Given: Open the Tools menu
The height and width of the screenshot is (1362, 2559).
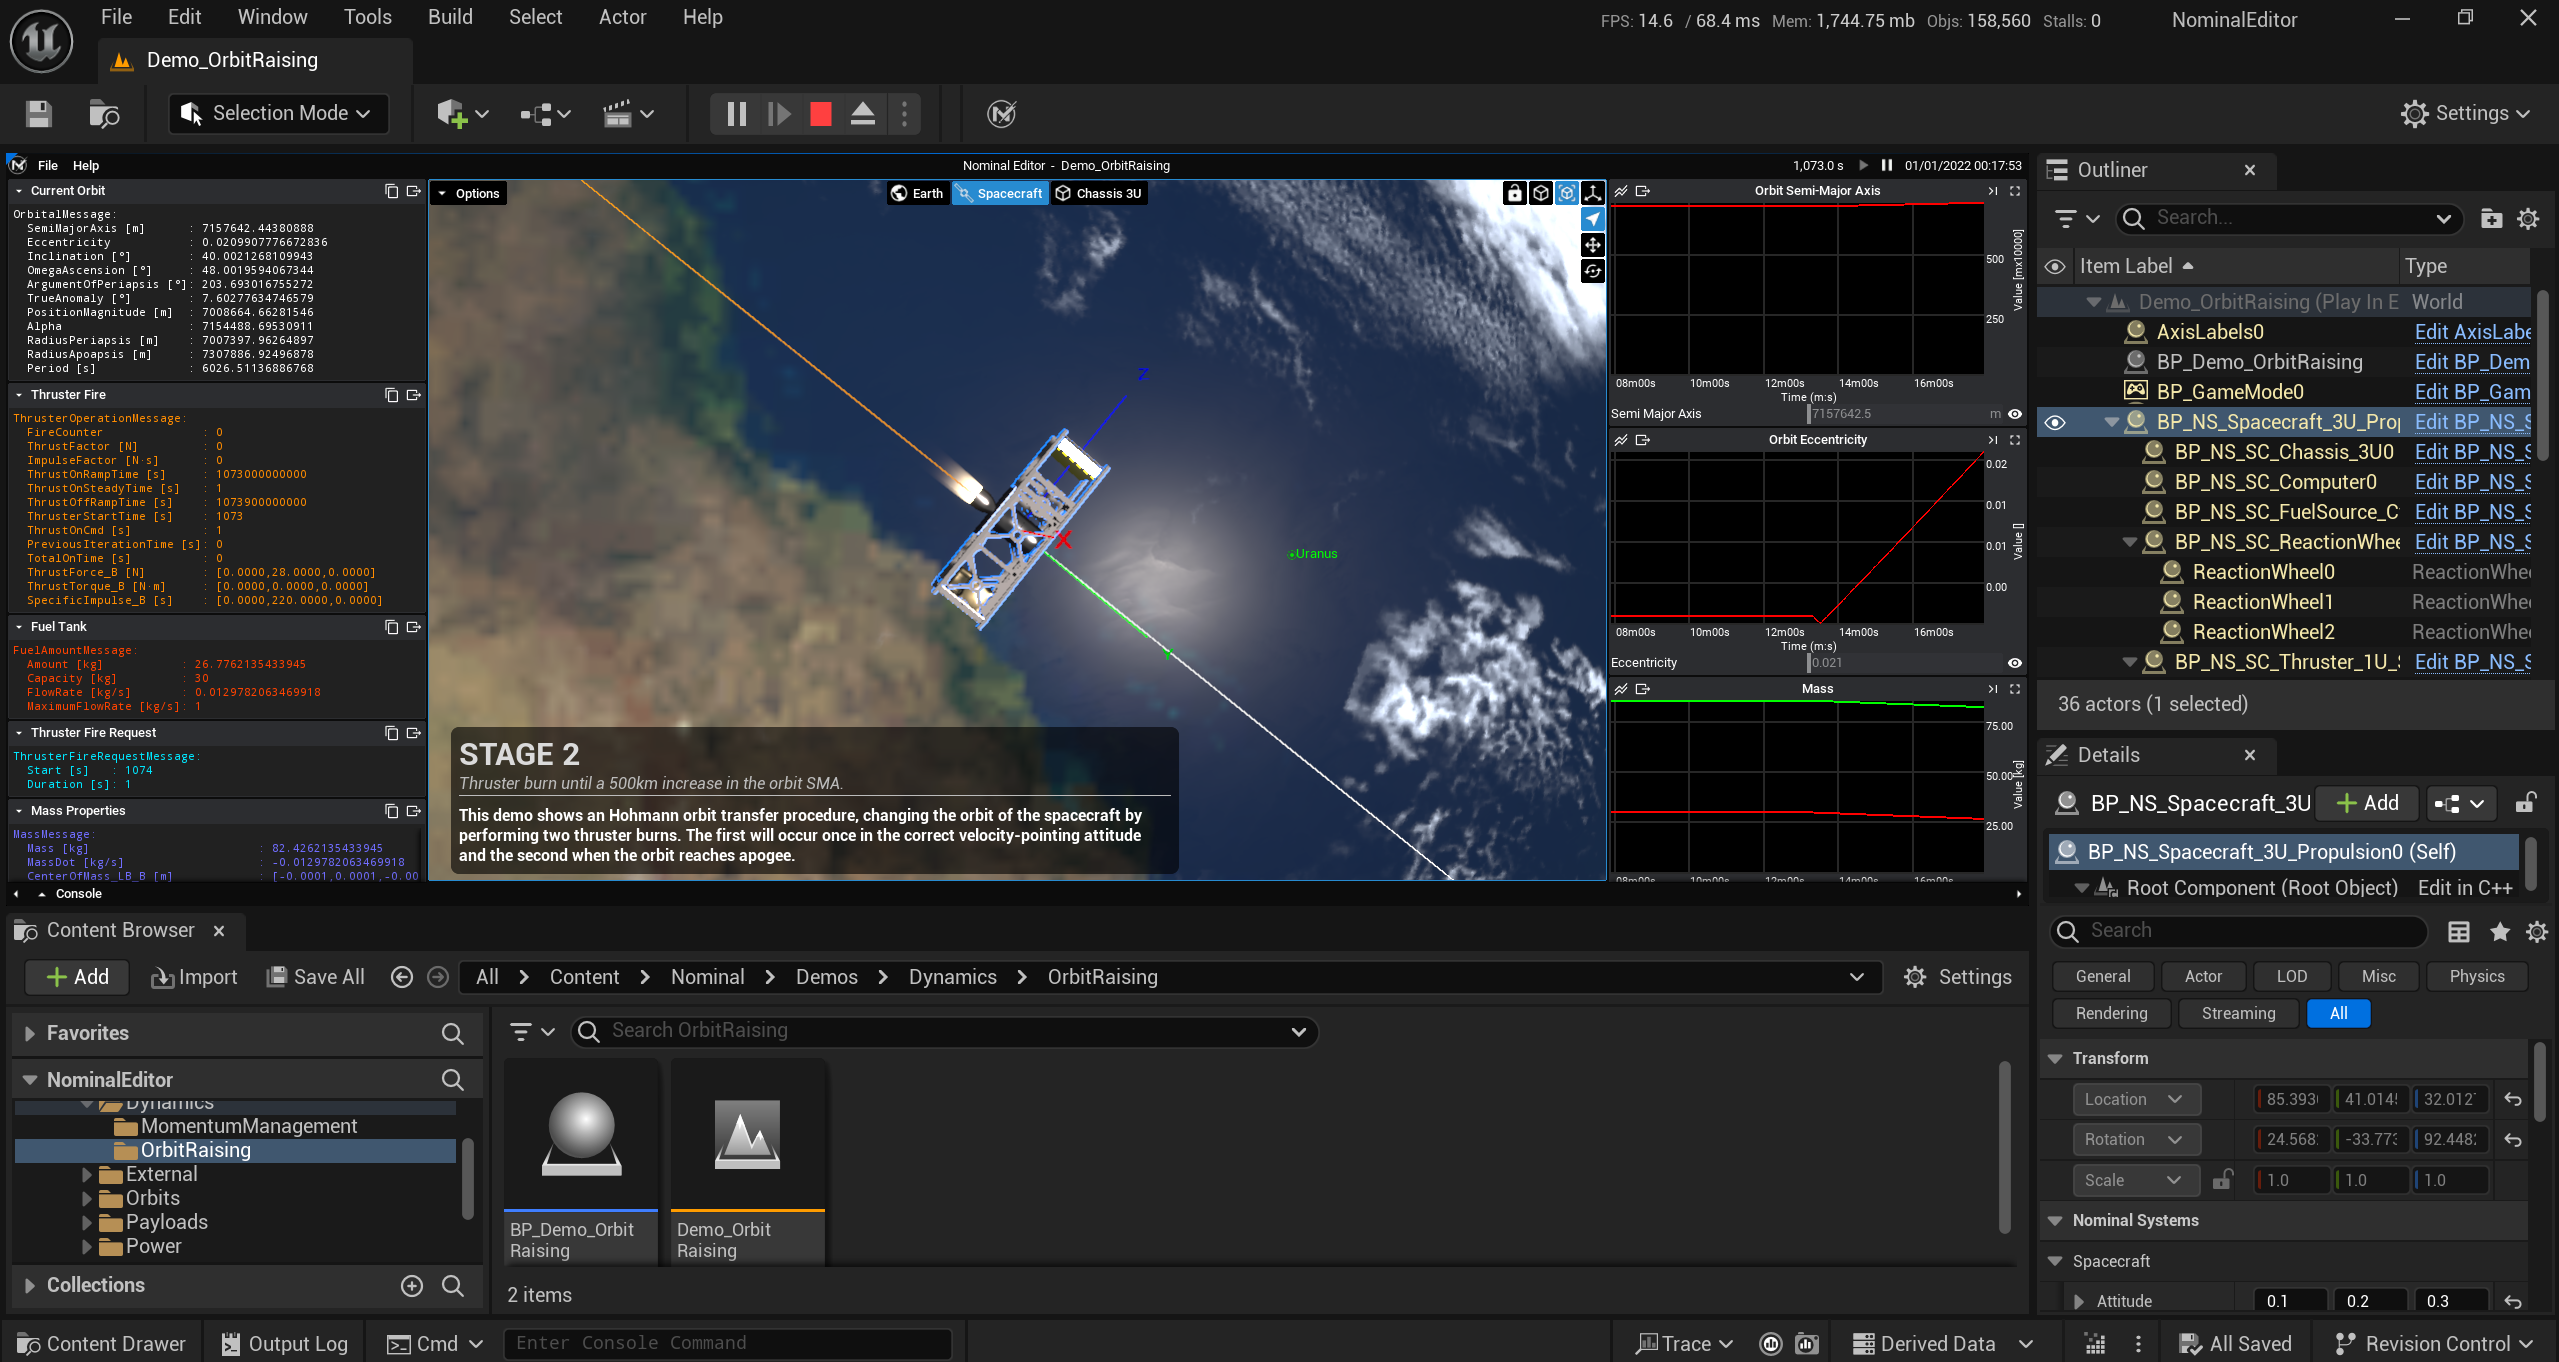Looking at the screenshot, I should click(x=367, y=17).
